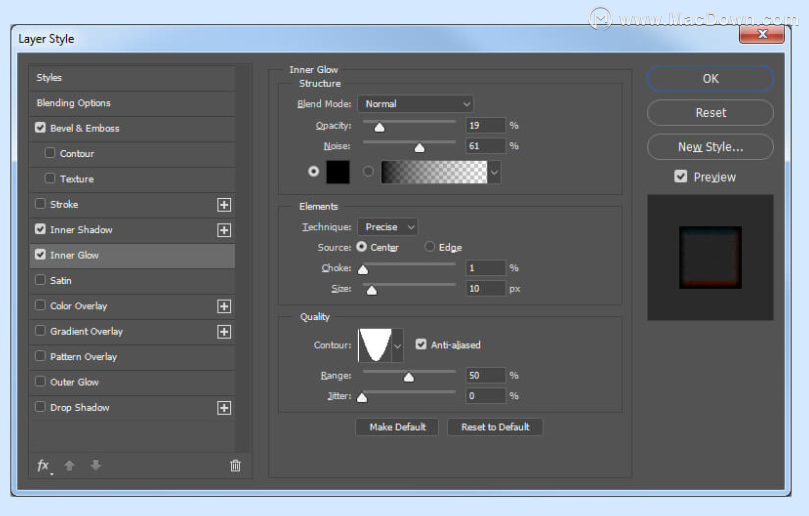The image size is (809, 516).
Task: Add another Color Overlay with plus icon
Action: tap(224, 307)
